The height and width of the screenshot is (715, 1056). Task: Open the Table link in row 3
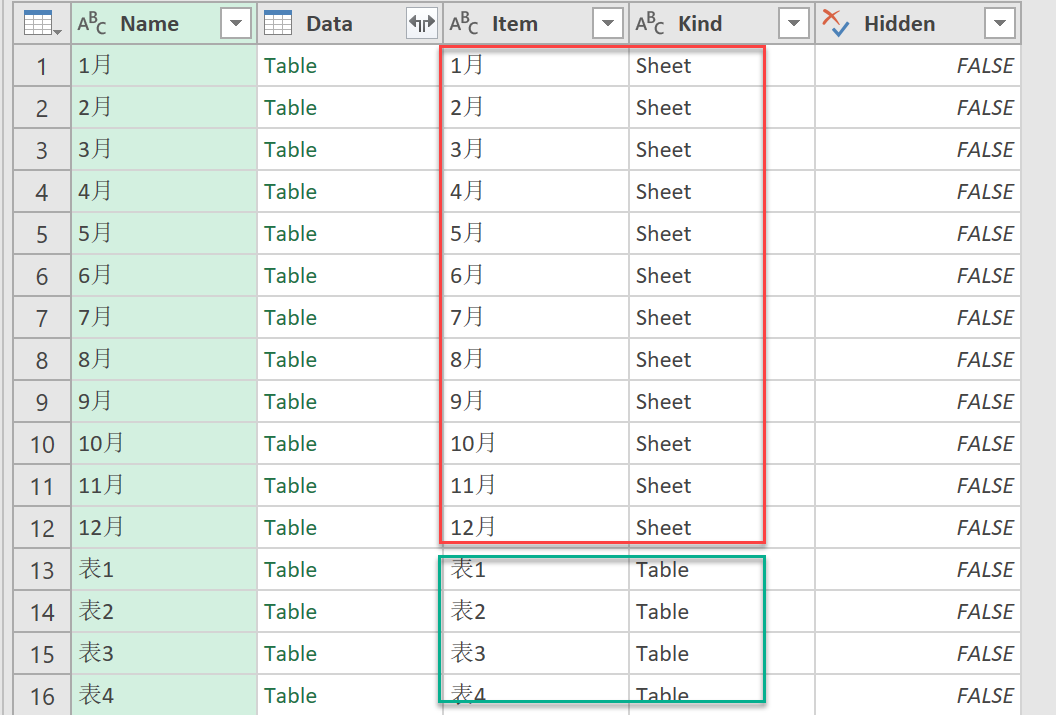290,149
